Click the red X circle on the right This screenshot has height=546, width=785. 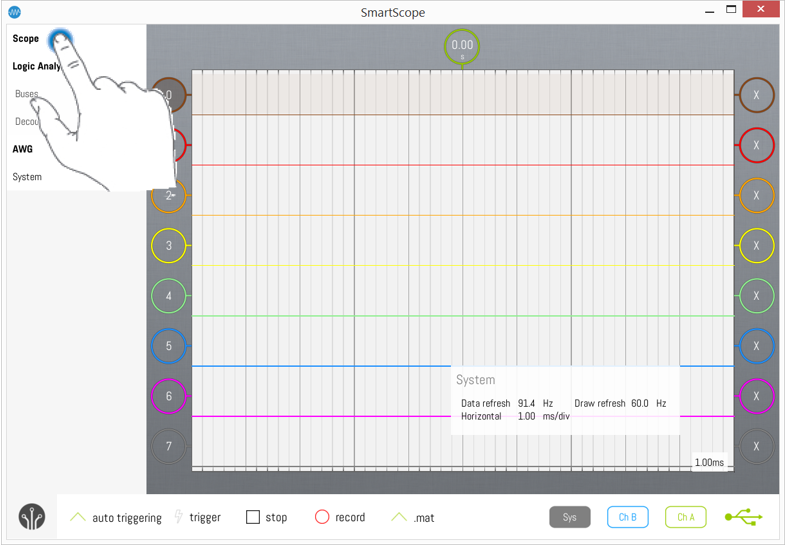point(756,145)
